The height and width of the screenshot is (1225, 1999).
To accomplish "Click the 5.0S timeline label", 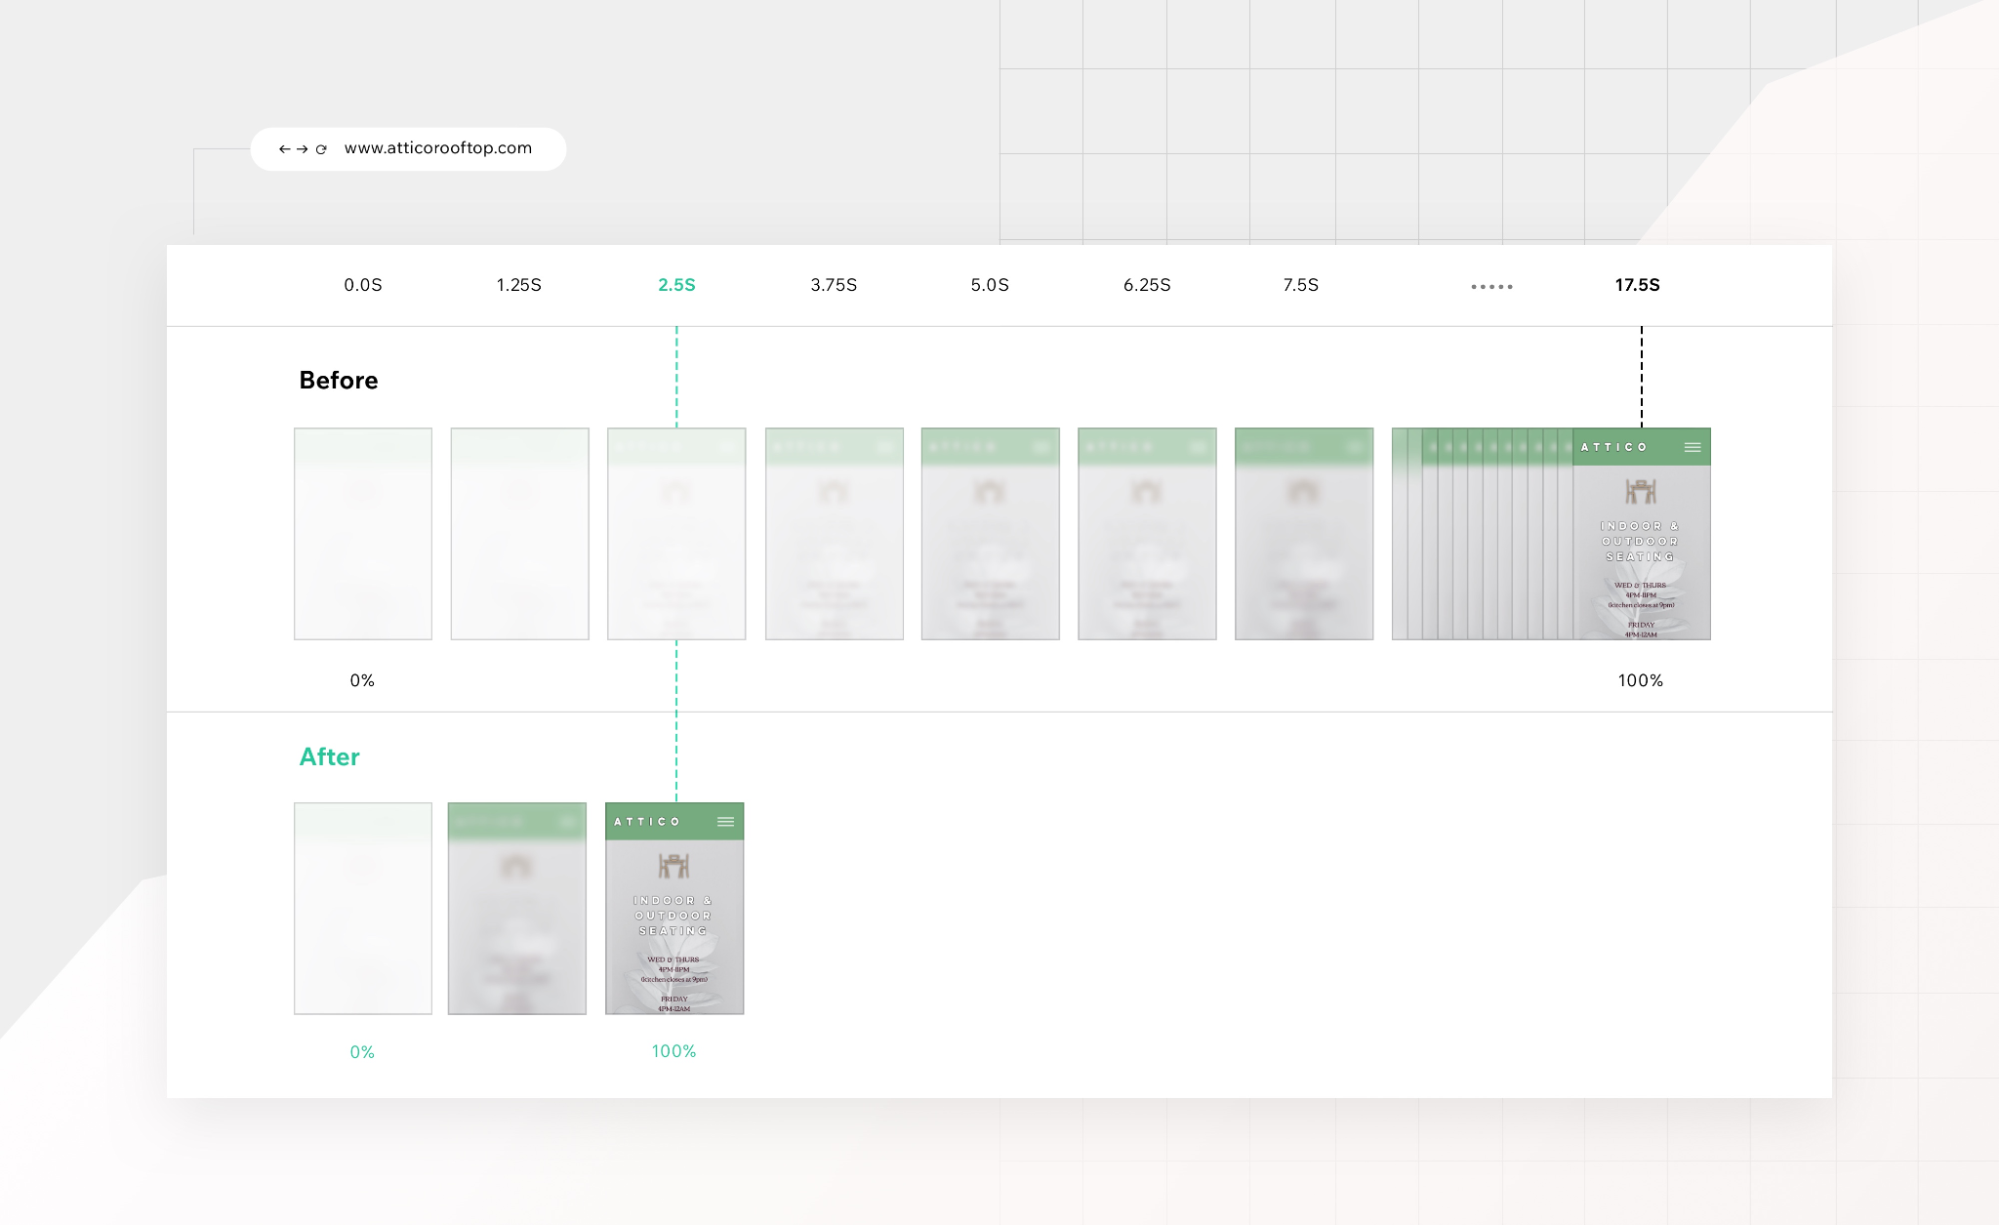I will [x=989, y=285].
